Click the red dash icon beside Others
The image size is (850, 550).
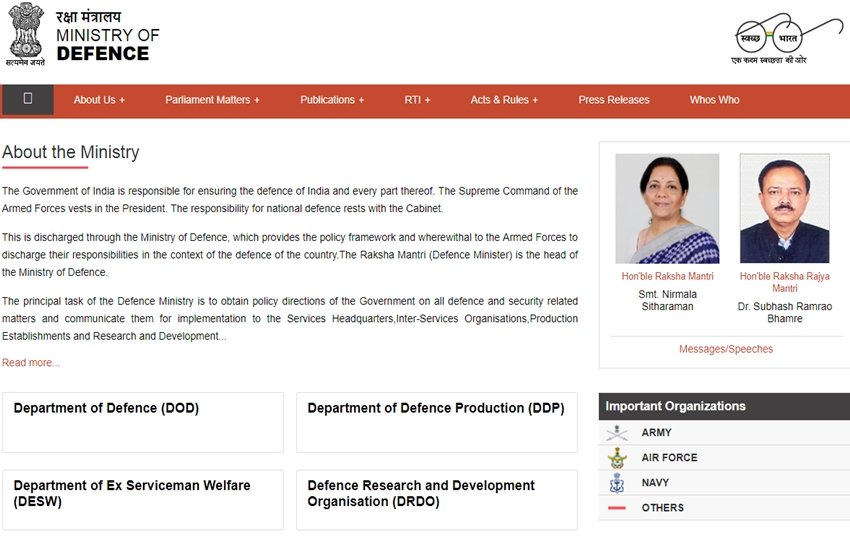click(617, 508)
